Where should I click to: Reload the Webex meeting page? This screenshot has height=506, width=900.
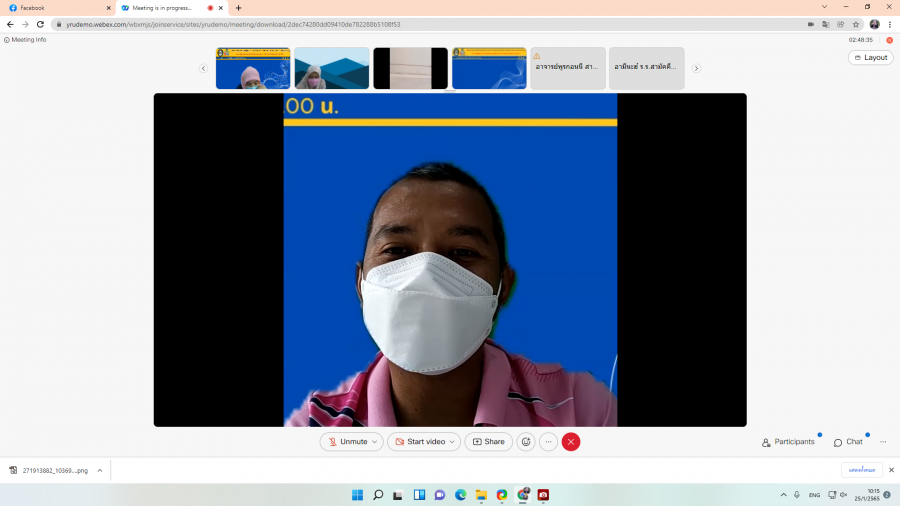click(x=40, y=24)
